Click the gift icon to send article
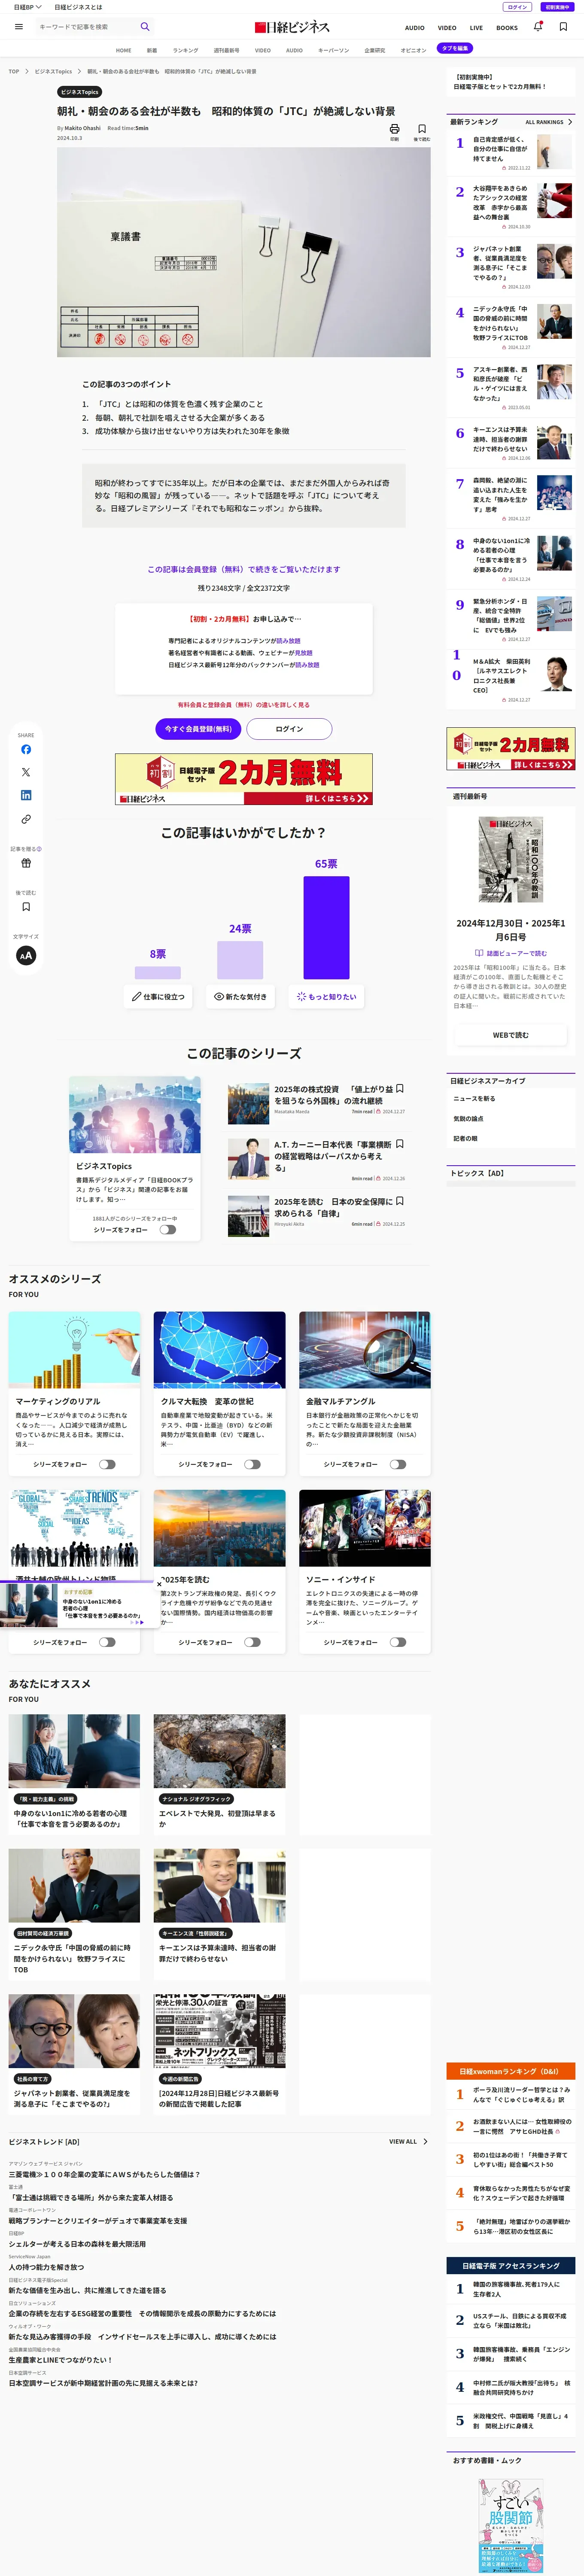Viewport: 584px width, 2576px height. [x=26, y=863]
